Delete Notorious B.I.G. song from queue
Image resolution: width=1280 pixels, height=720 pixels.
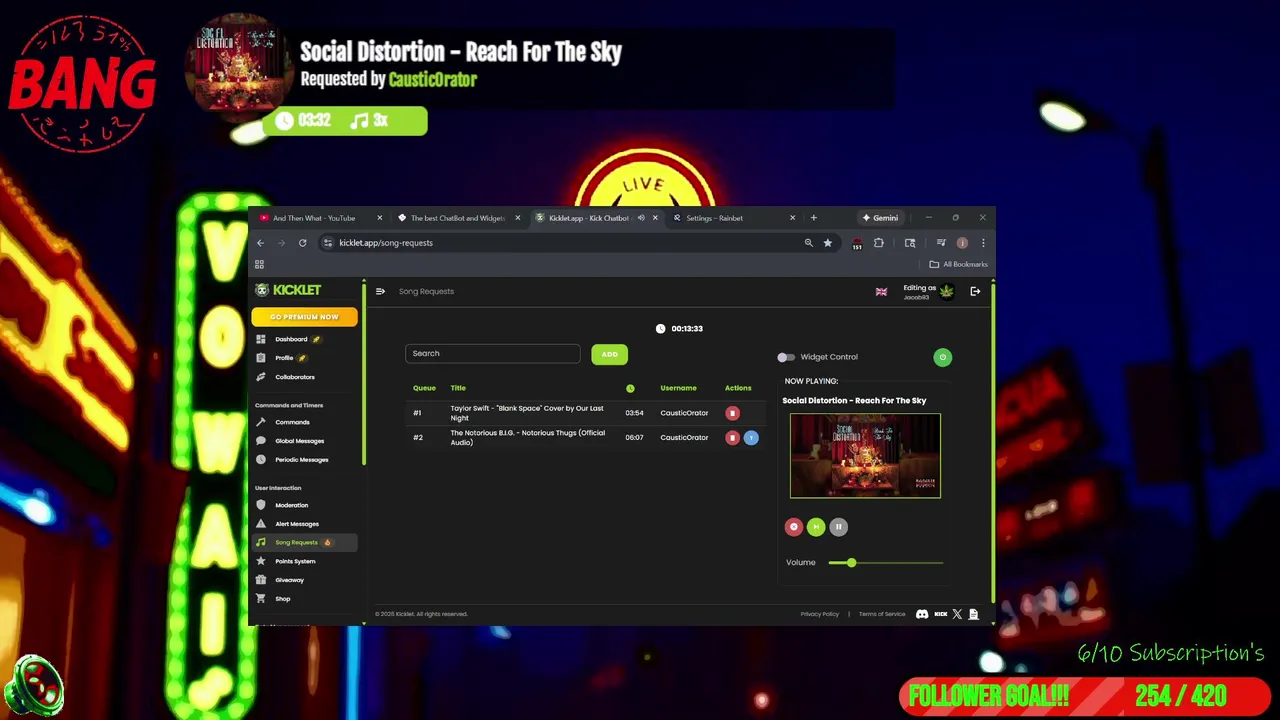(x=732, y=438)
